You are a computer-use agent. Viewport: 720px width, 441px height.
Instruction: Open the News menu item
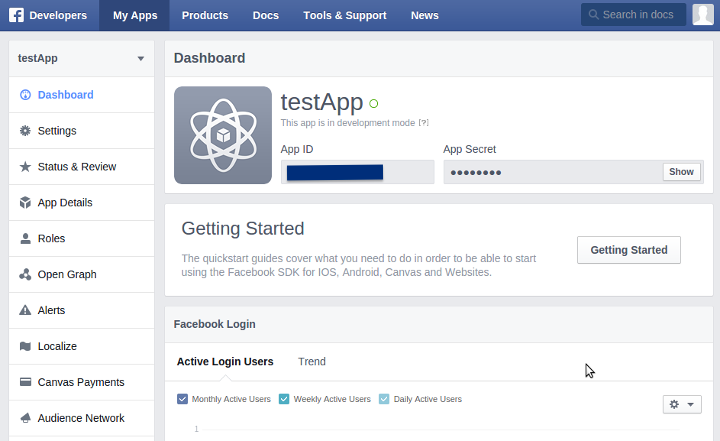425,15
